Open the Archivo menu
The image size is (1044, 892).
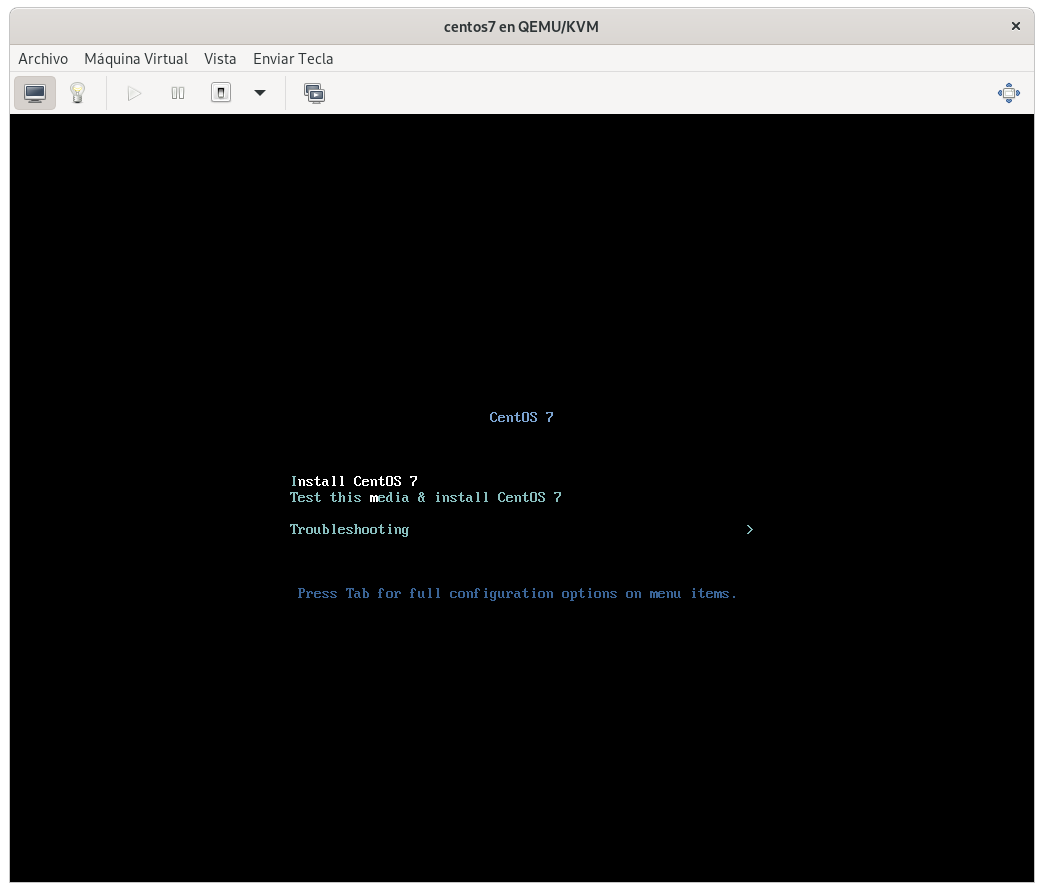coord(43,59)
